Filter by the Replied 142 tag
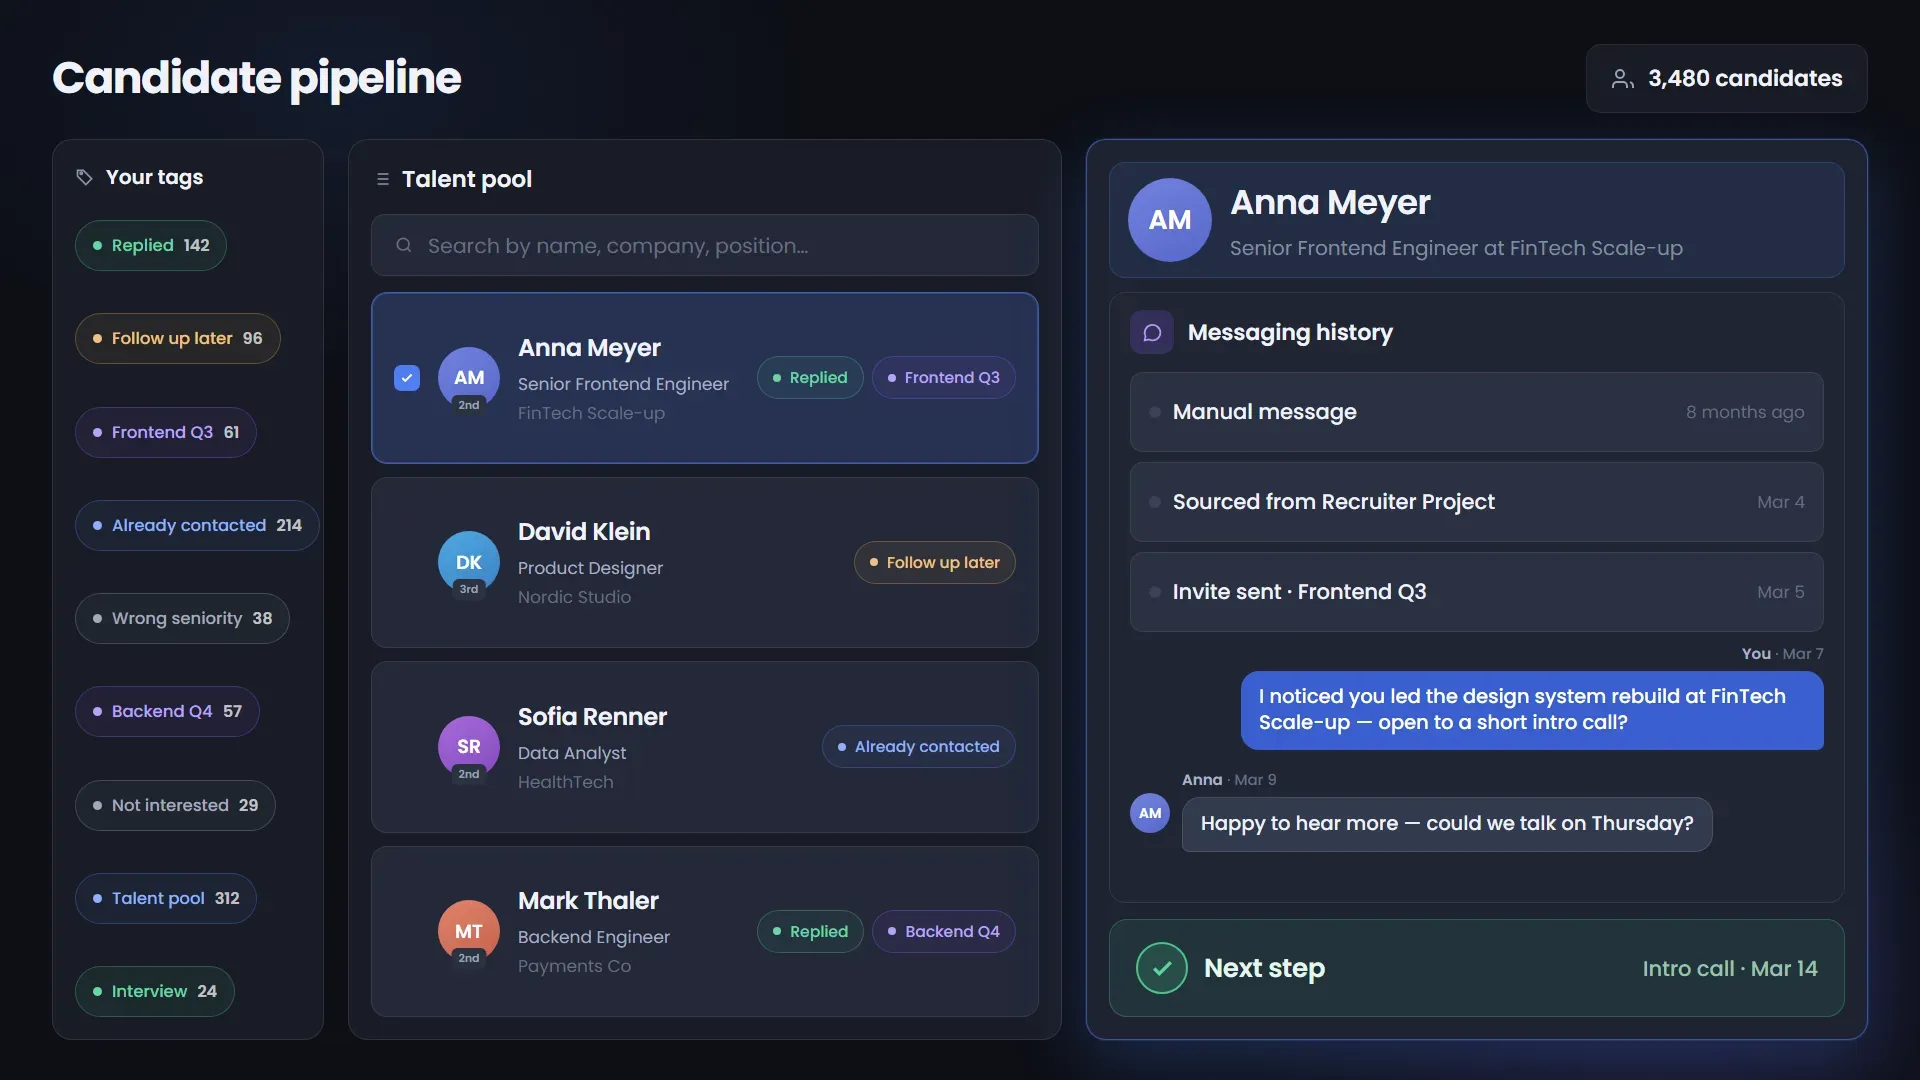The image size is (1920, 1080). [151, 245]
